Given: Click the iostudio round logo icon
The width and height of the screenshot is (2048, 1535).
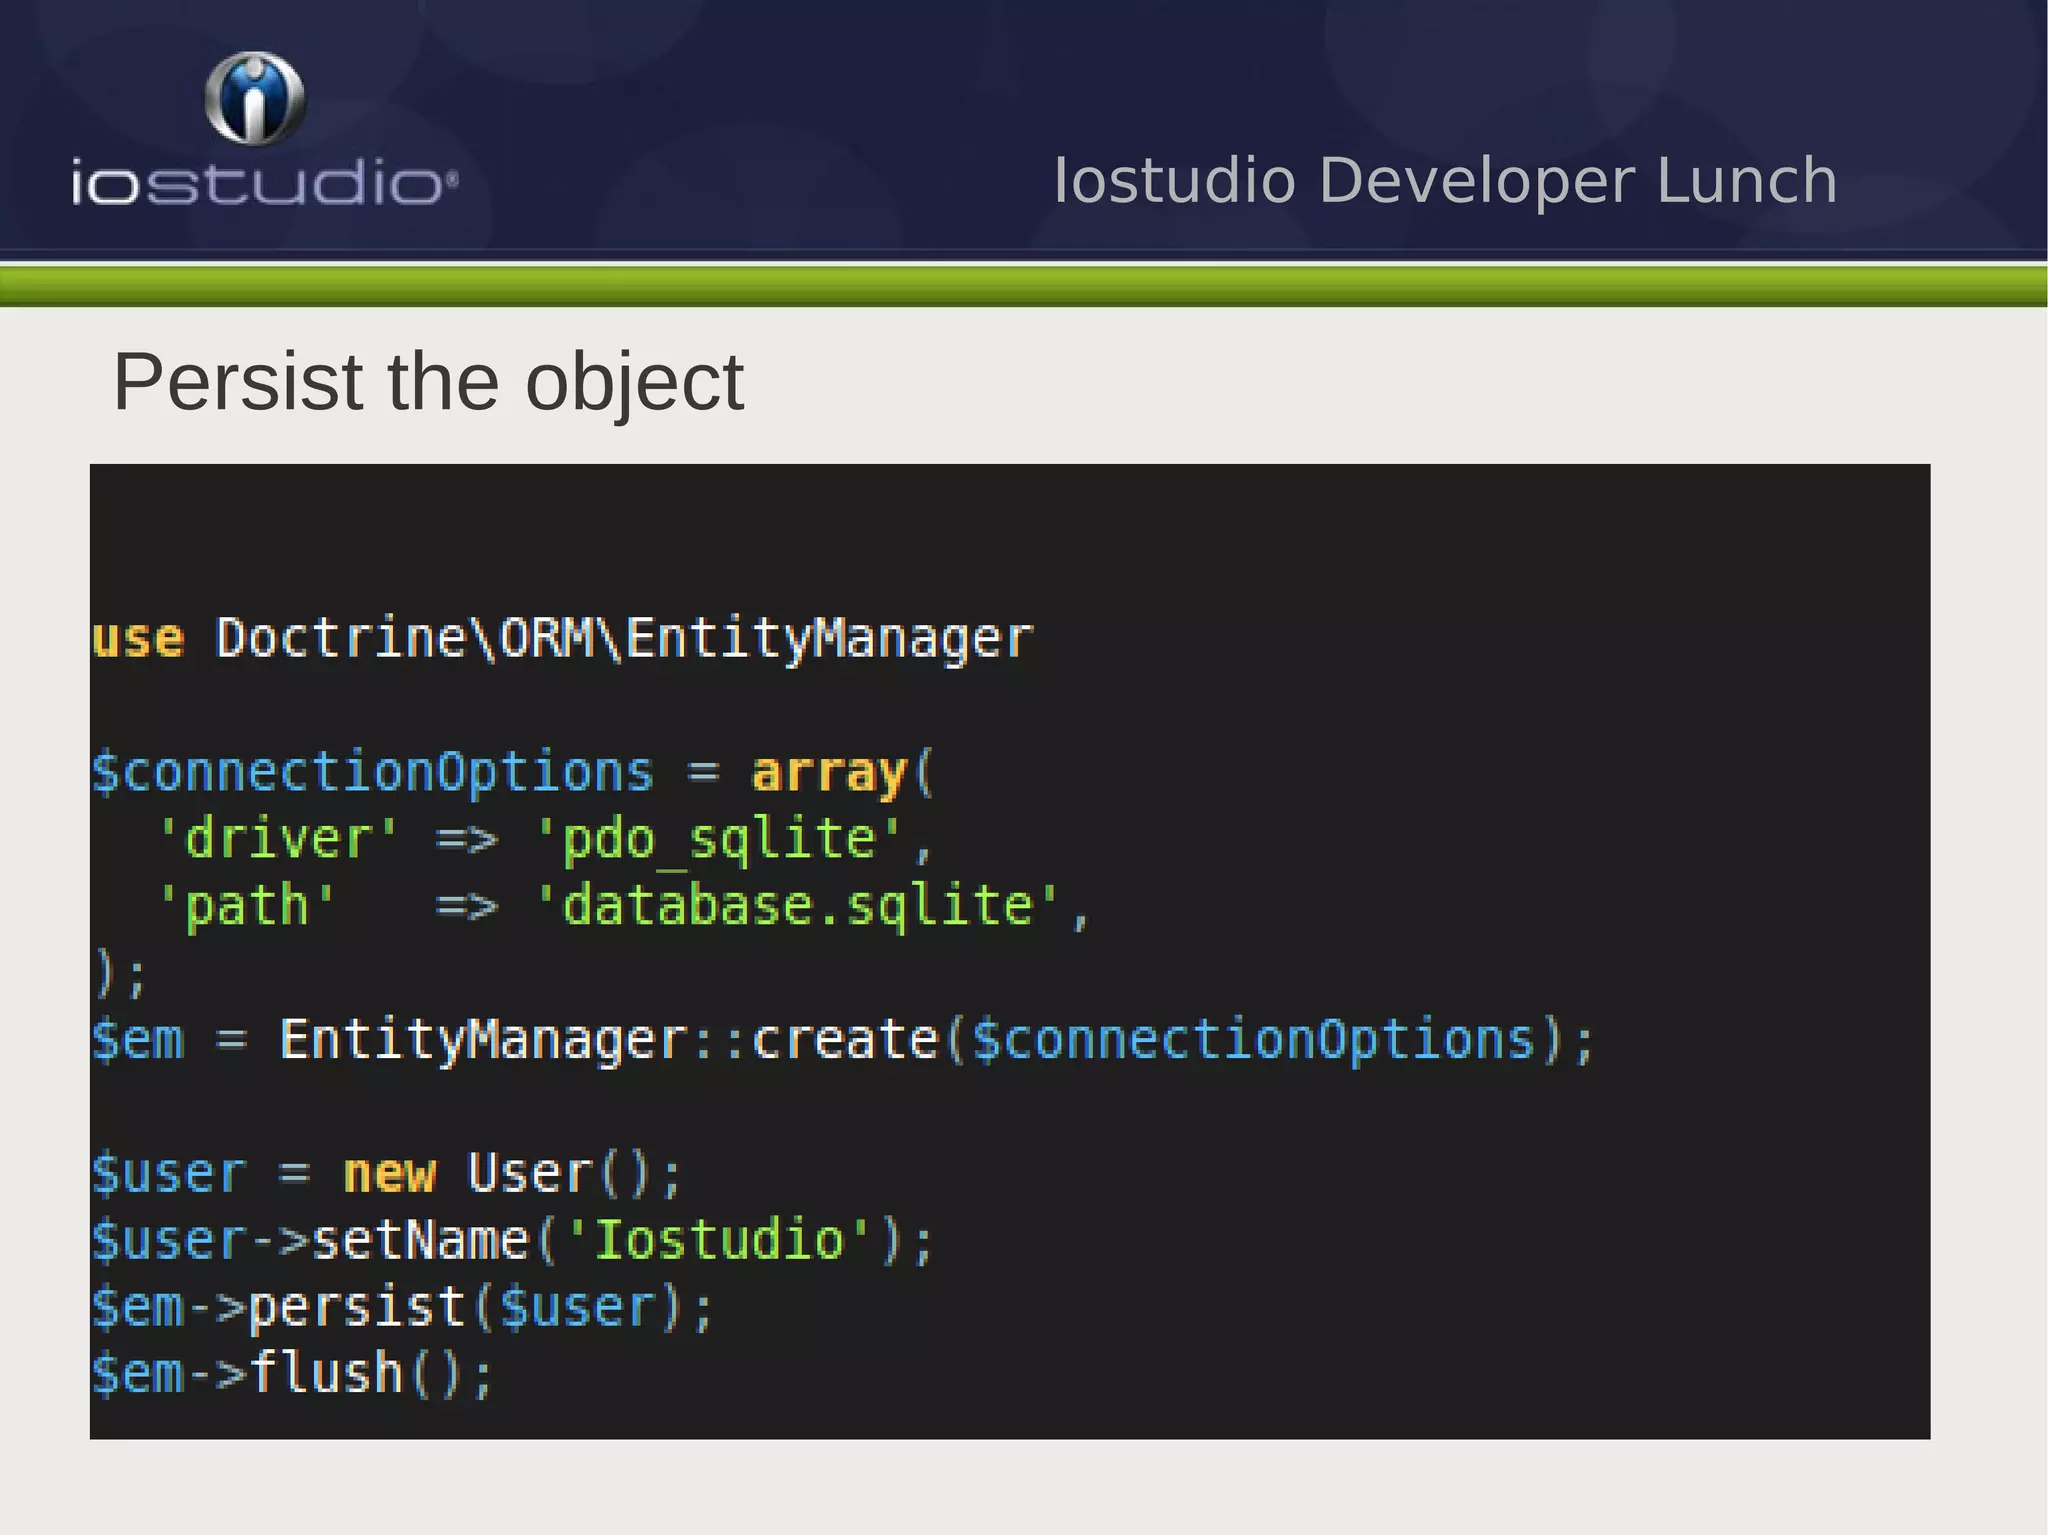Looking at the screenshot, I should coord(255,98).
